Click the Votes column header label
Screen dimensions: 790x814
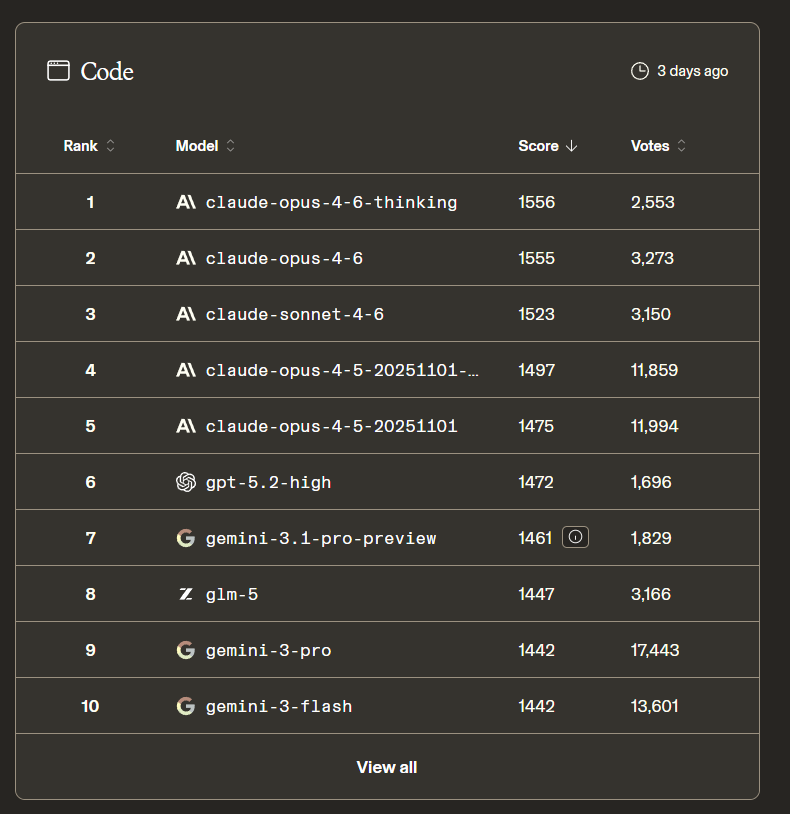[x=650, y=146]
